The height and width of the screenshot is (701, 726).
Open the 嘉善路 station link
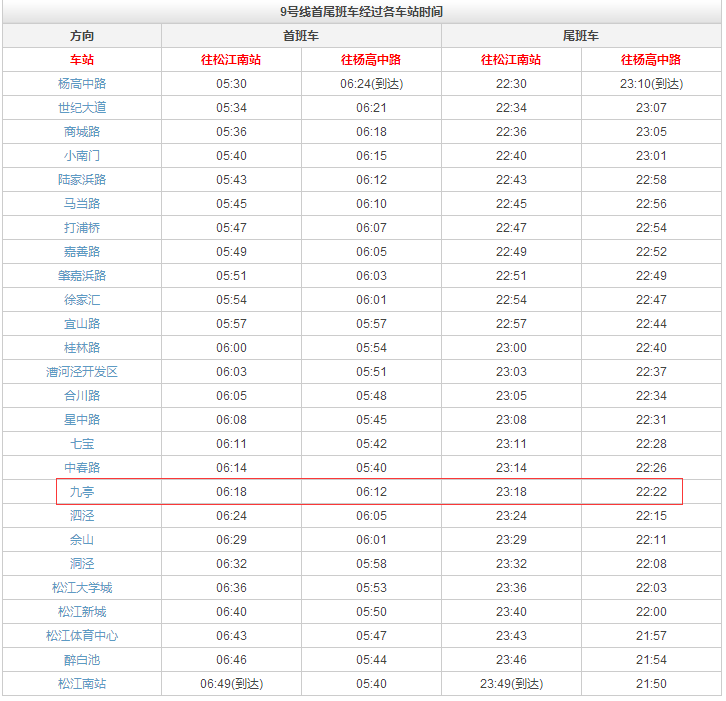click(x=82, y=252)
